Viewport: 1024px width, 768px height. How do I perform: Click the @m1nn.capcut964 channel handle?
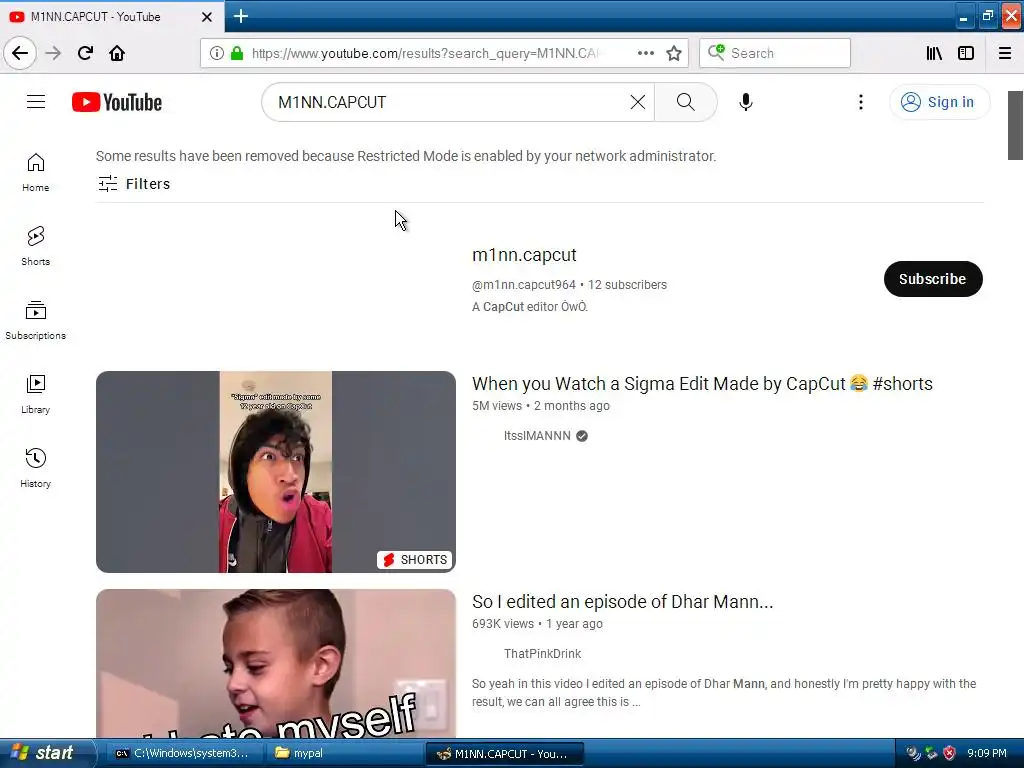click(524, 285)
